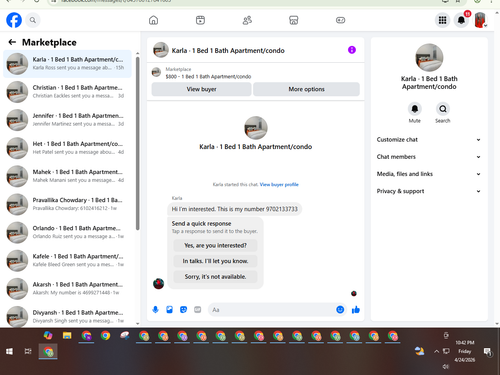The height and width of the screenshot is (375, 500).
Task: Open Kafele conversation in the list
Action: coord(67,260)
